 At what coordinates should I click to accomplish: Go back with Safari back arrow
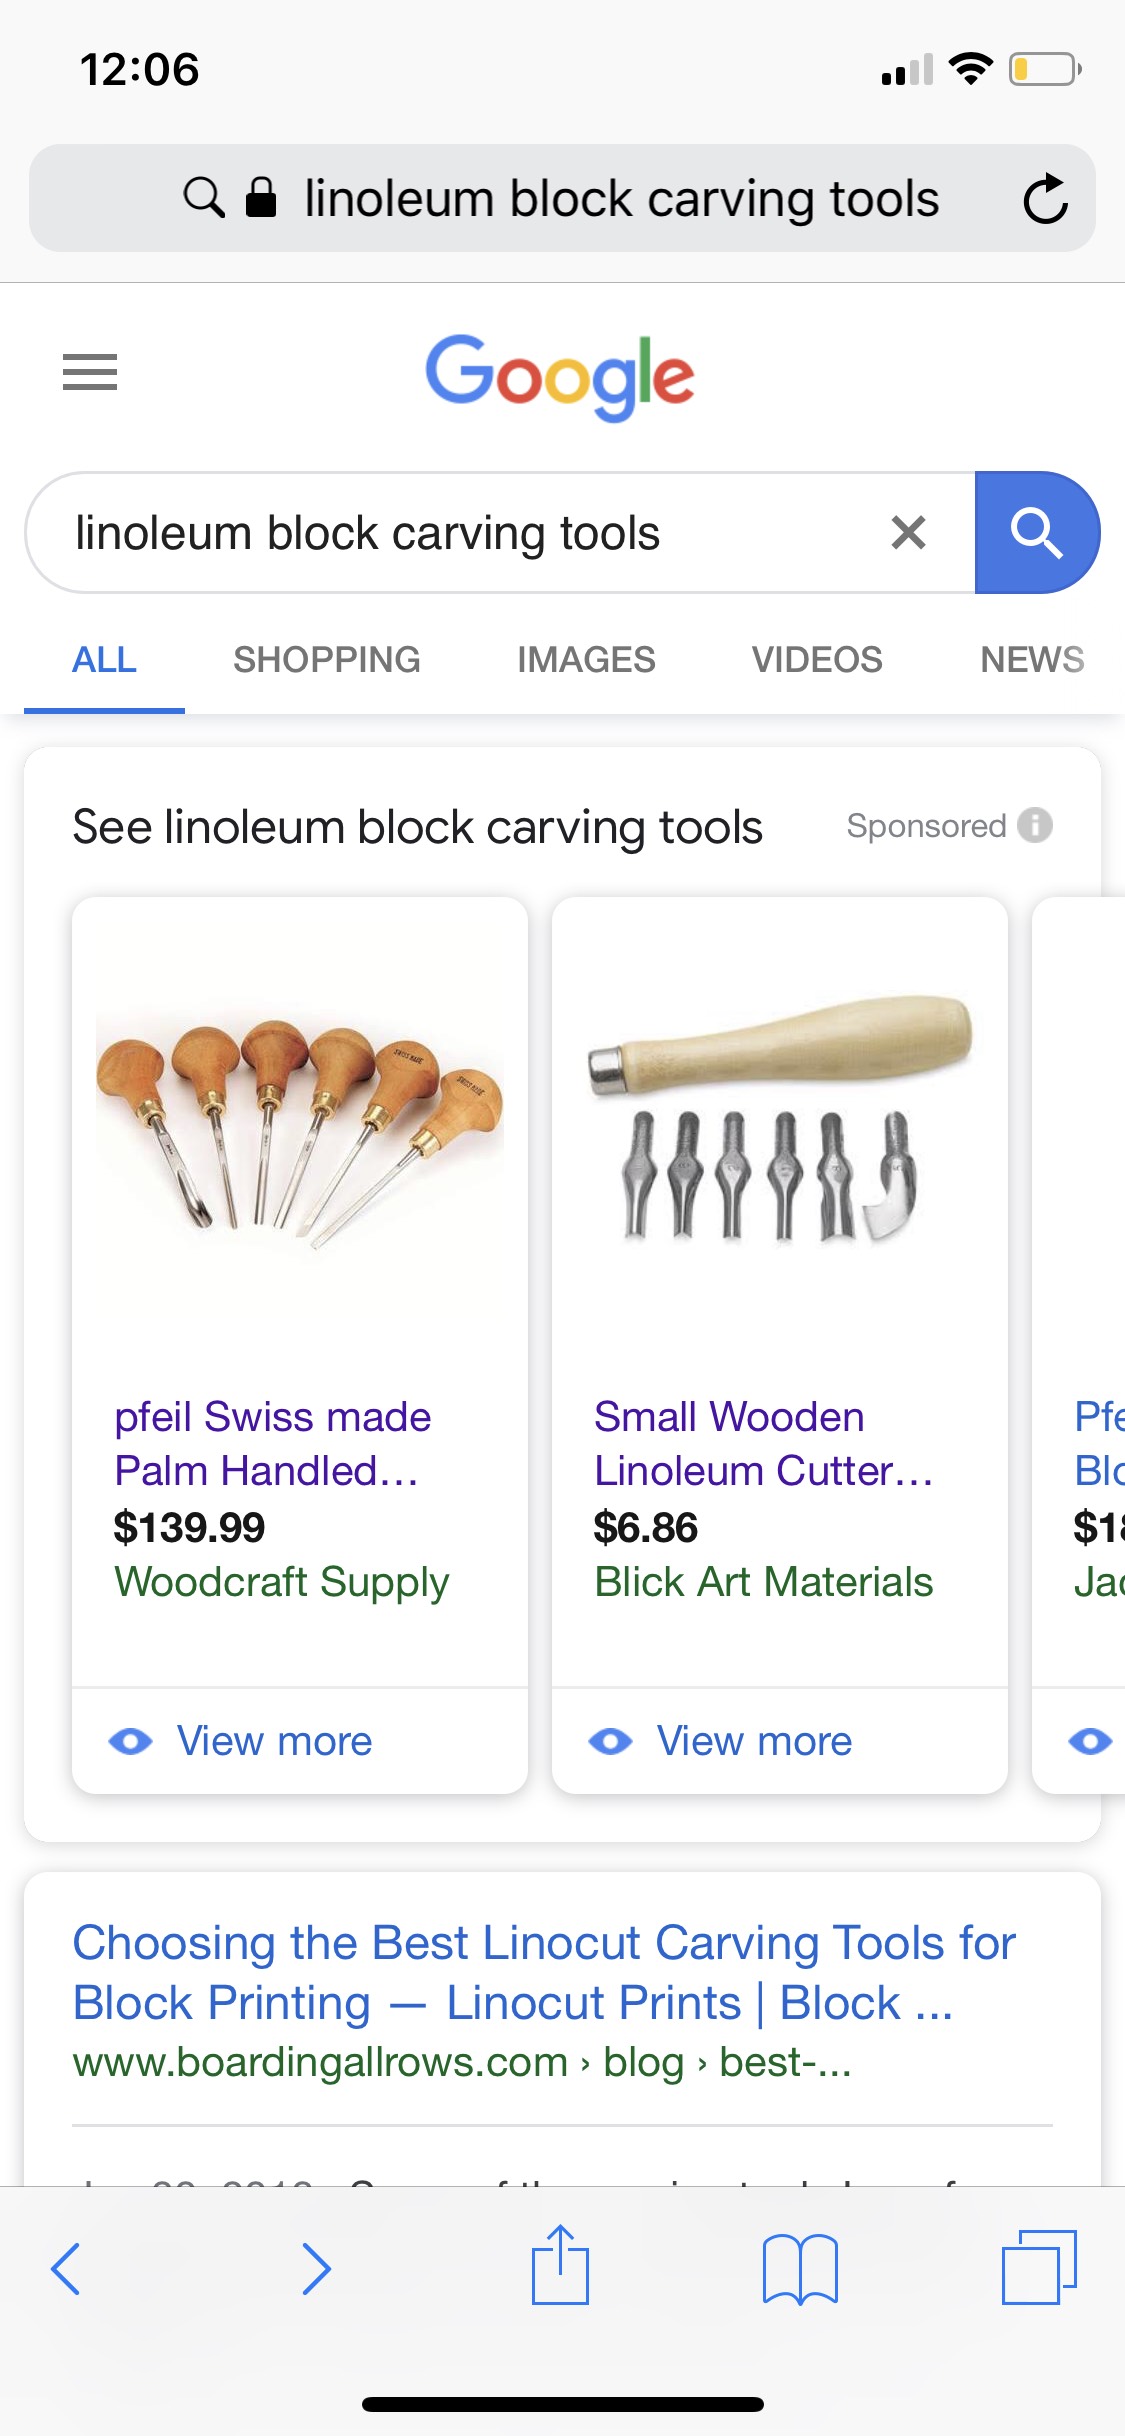[66, 2268]
